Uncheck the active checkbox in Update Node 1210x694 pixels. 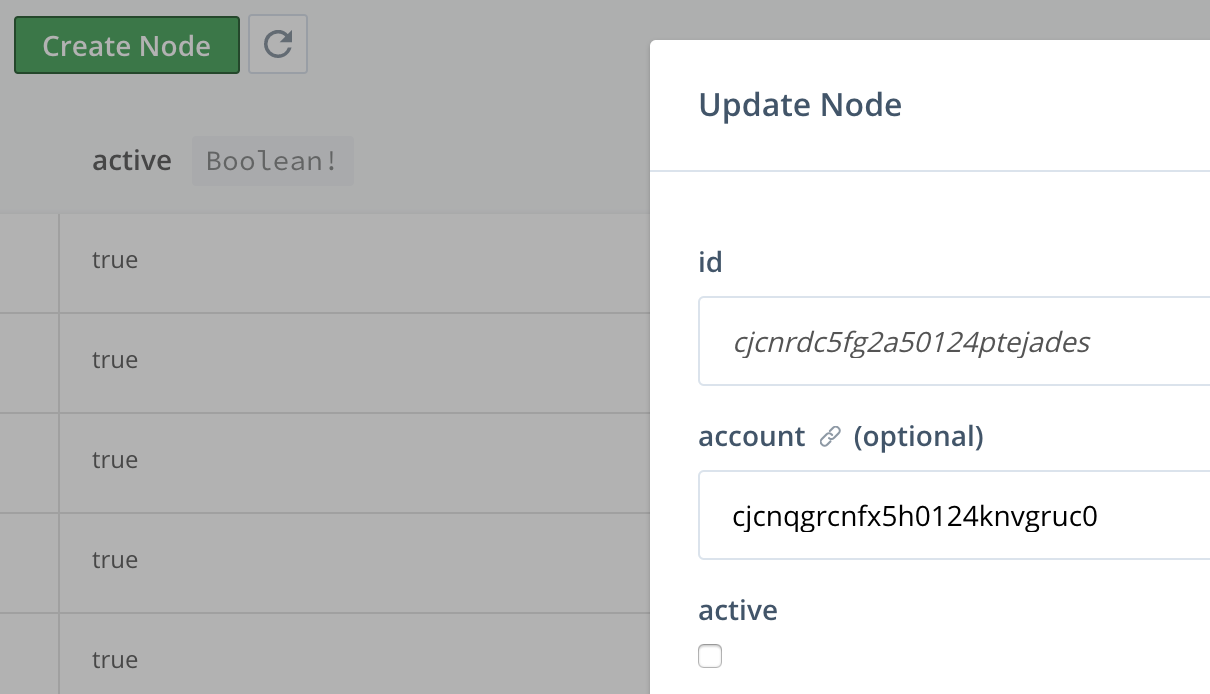710,656
